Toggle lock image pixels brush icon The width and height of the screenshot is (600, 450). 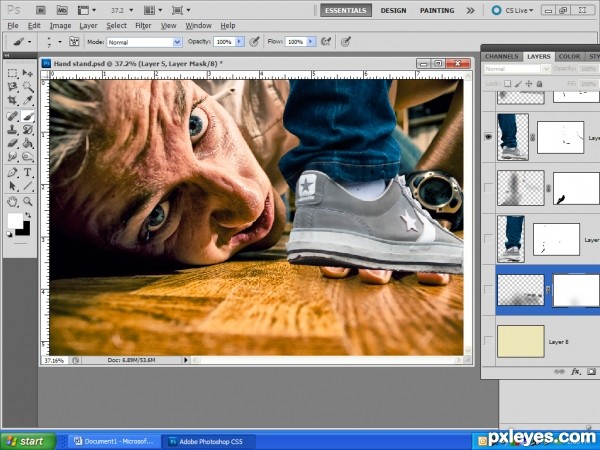518,83
